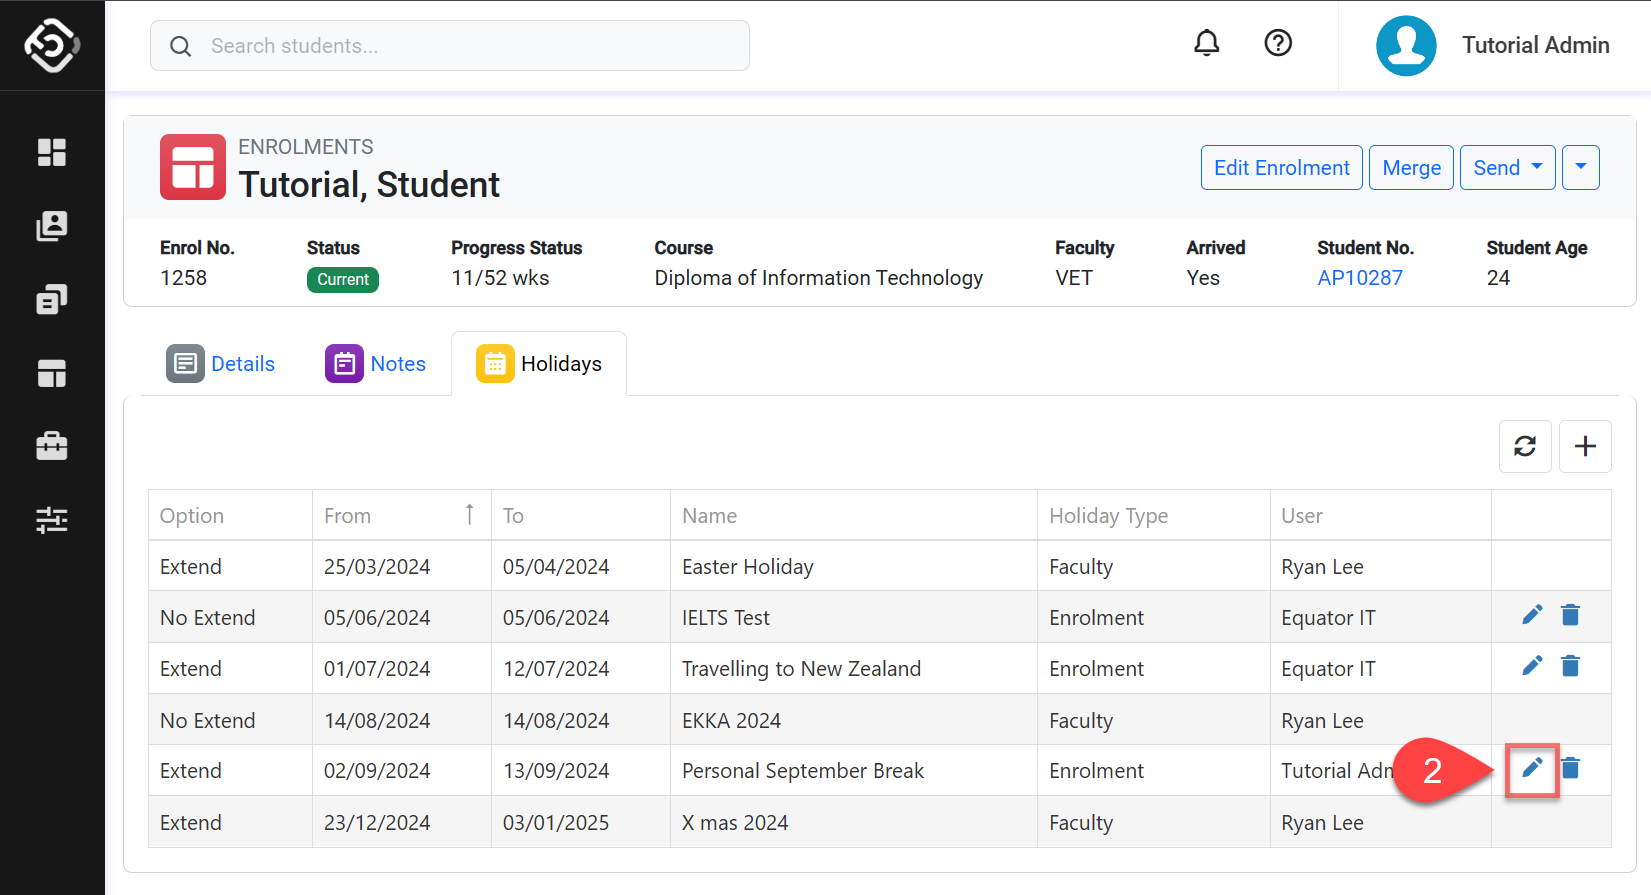Delete Travelling to New Zealand holiday

coord(1571,666)
